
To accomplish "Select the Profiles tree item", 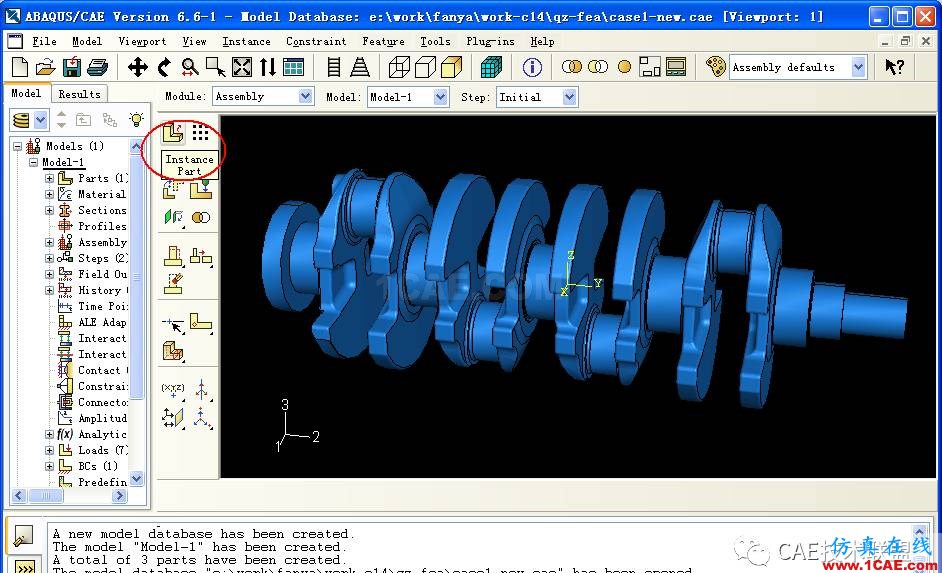I will click(102, 226).
